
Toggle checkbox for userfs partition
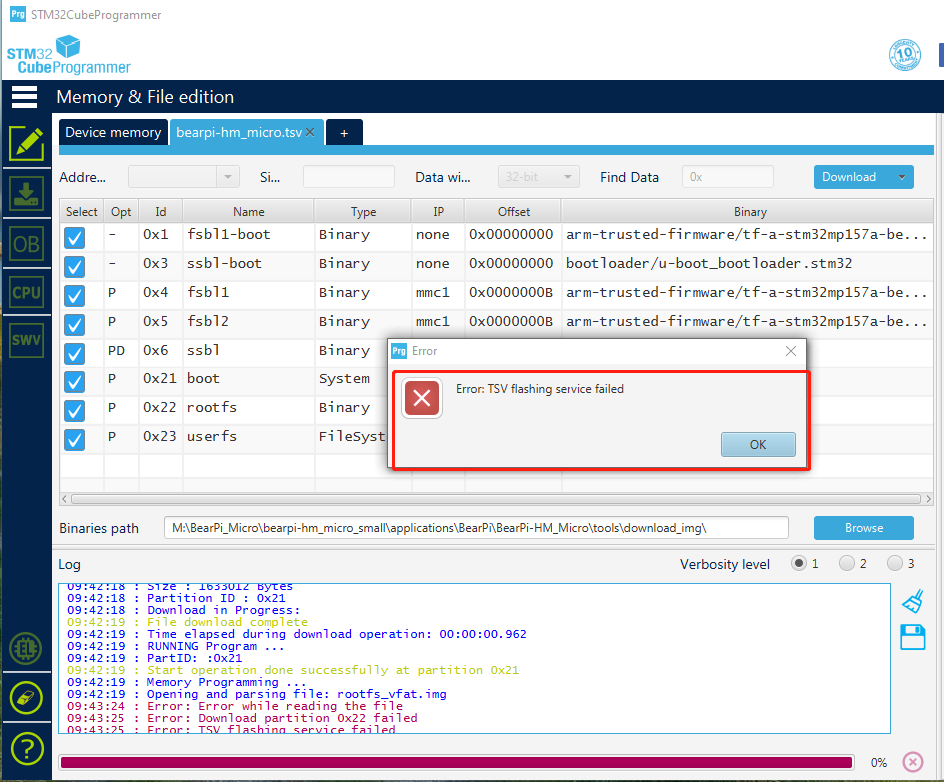pyautogui.click(x=75, y=439)
